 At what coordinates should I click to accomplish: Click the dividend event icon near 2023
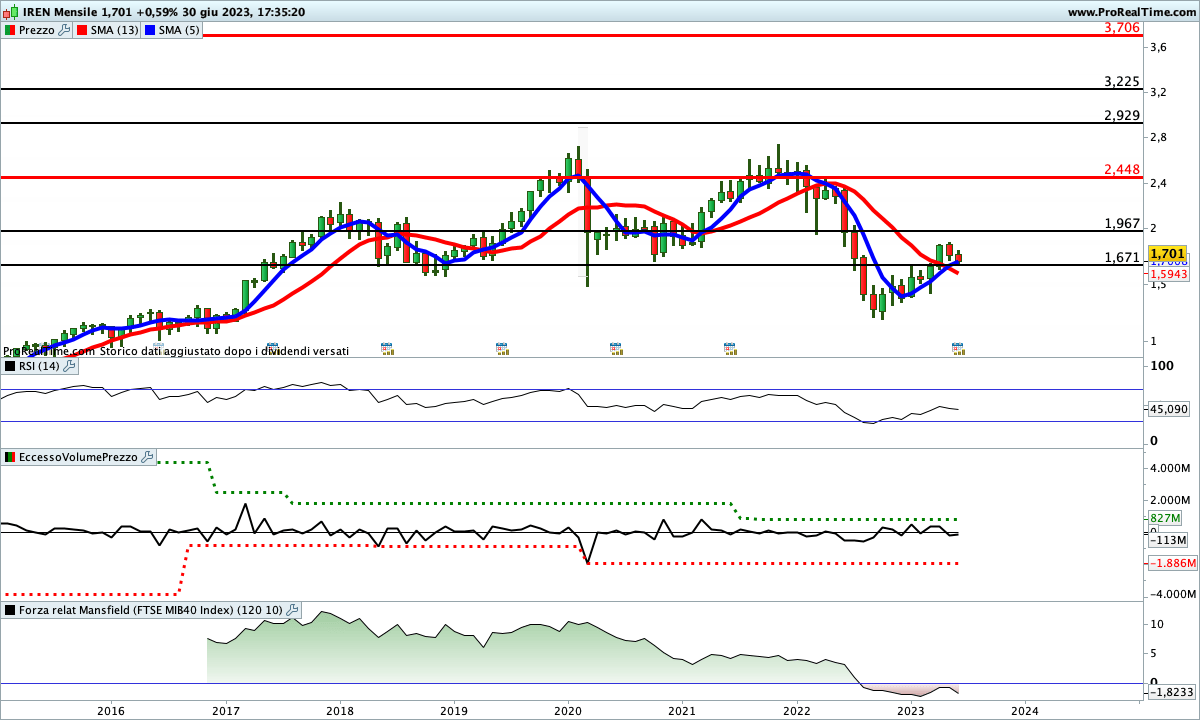[958, 348]
